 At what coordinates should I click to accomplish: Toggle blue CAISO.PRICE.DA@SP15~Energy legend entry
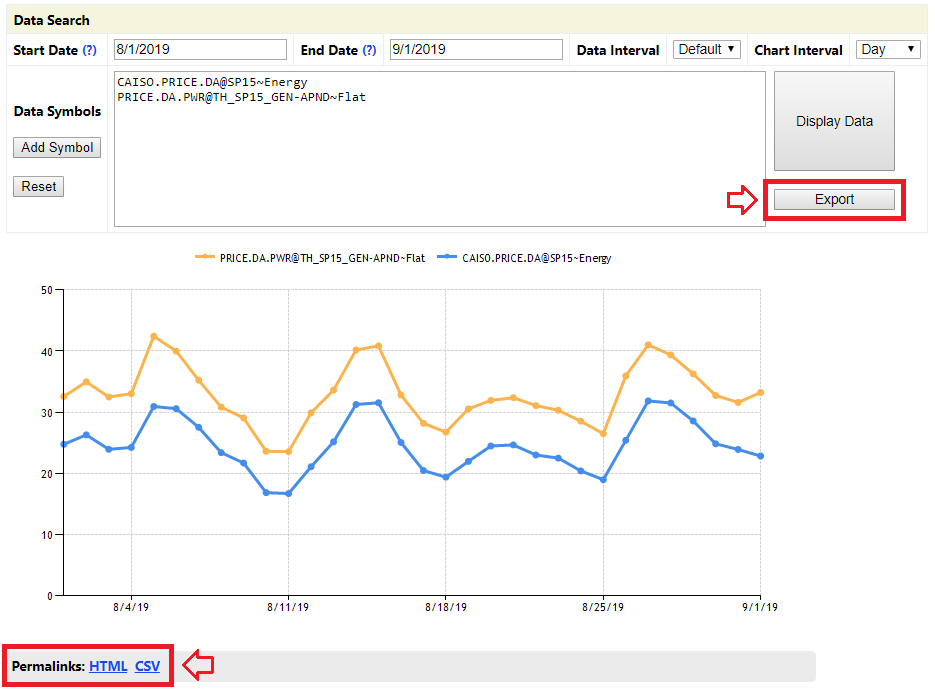click(524, 258)
